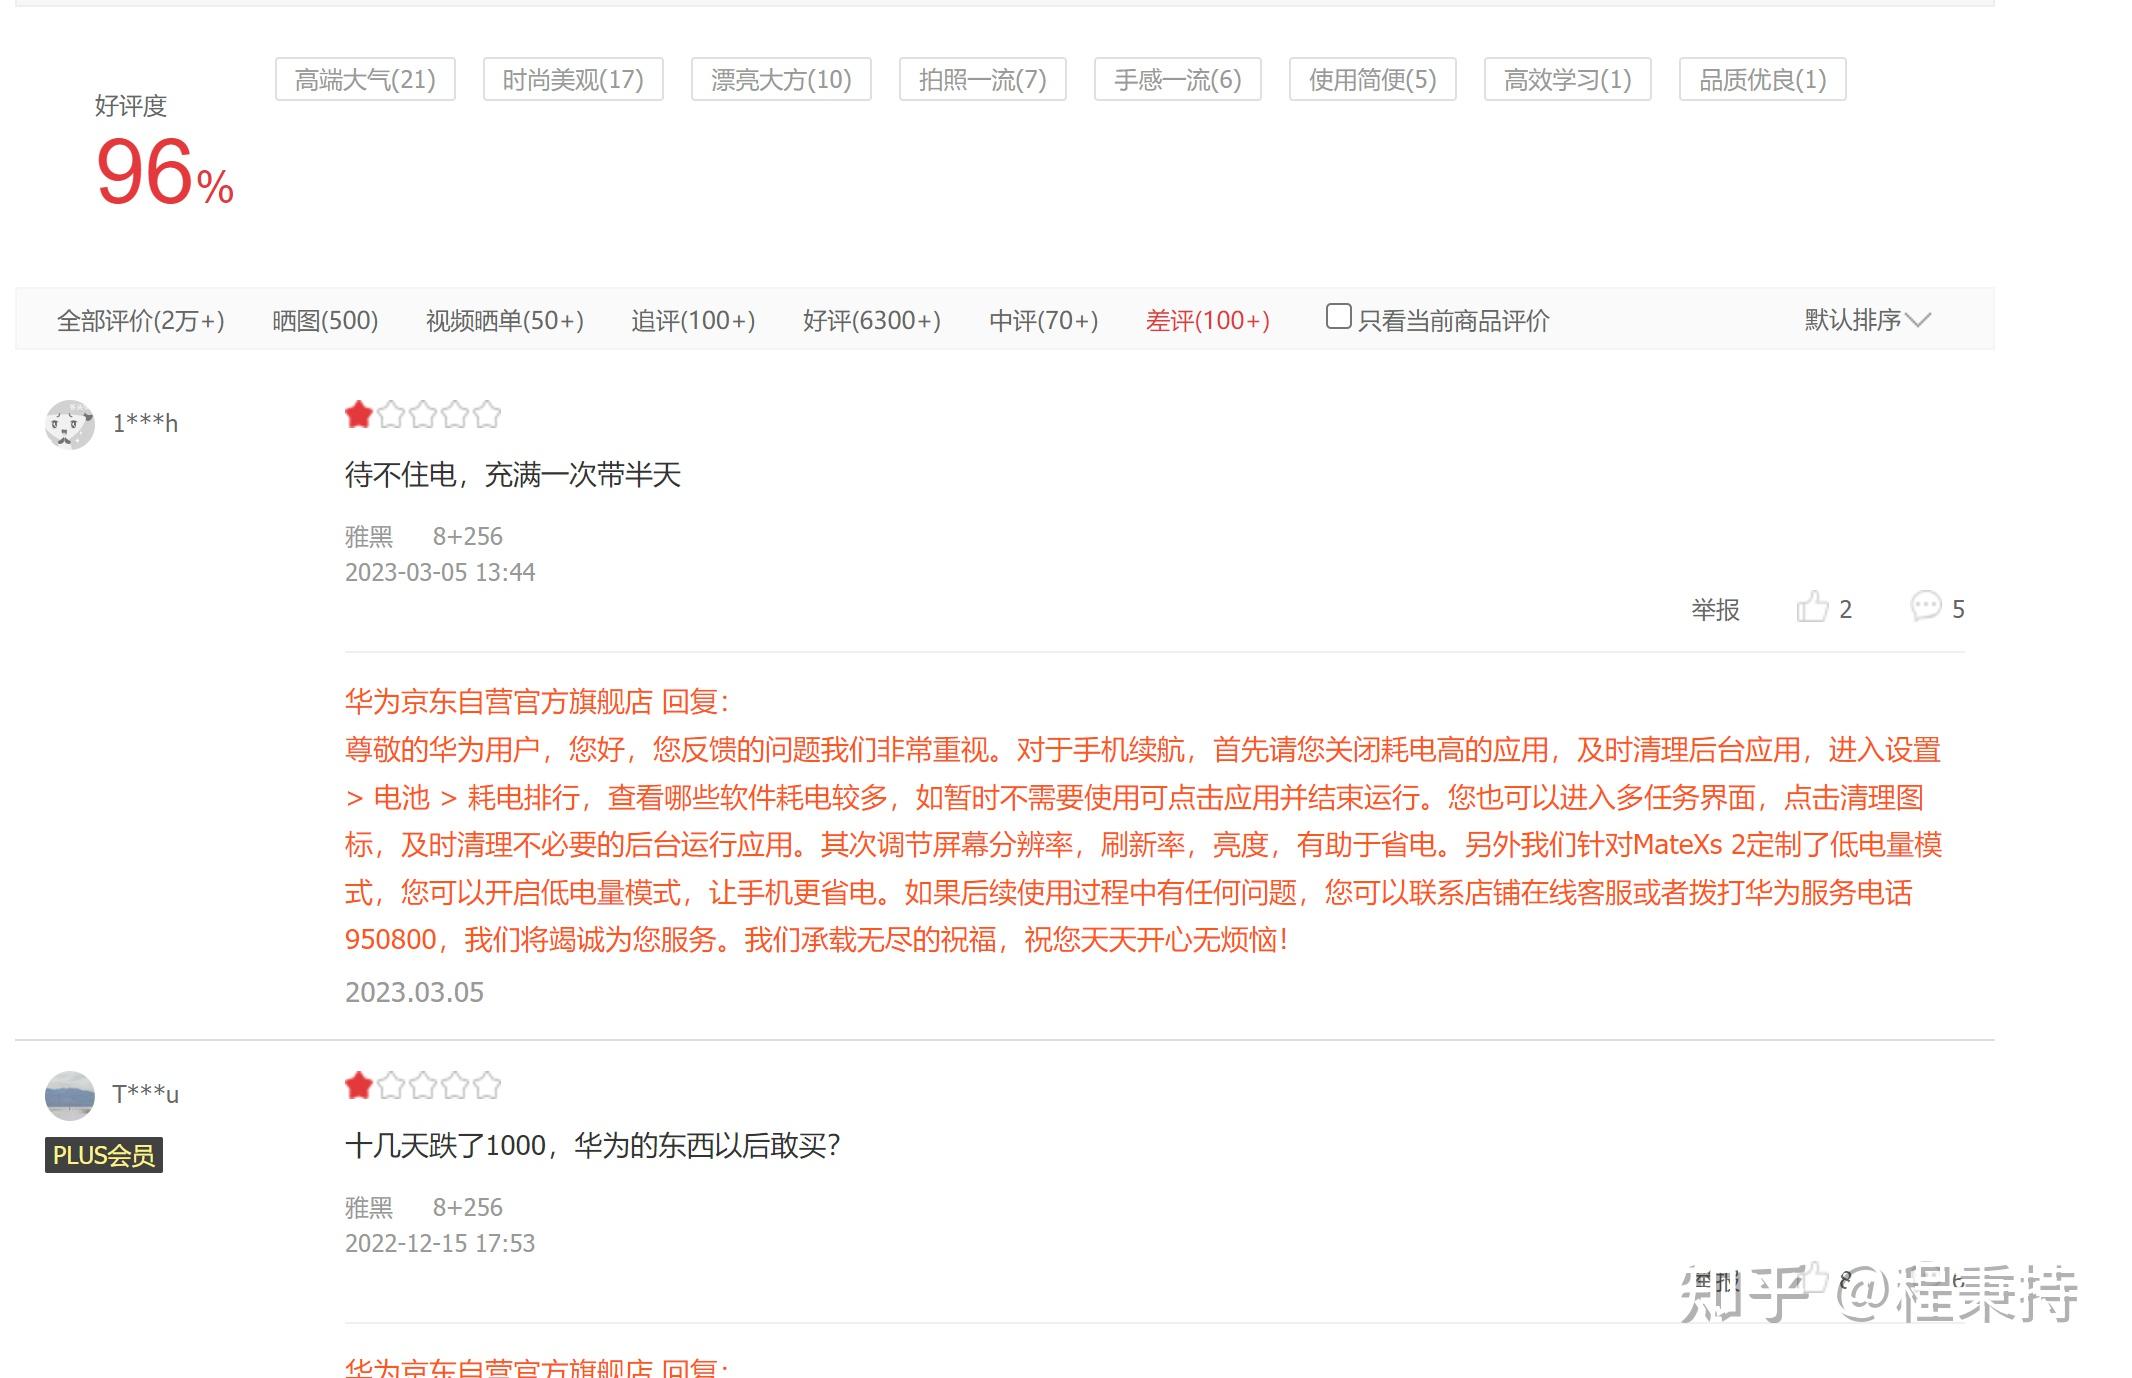Click username 1***h
Image resolution: width=2132 pixels, height=1378 pixels.
click(145, 423)
